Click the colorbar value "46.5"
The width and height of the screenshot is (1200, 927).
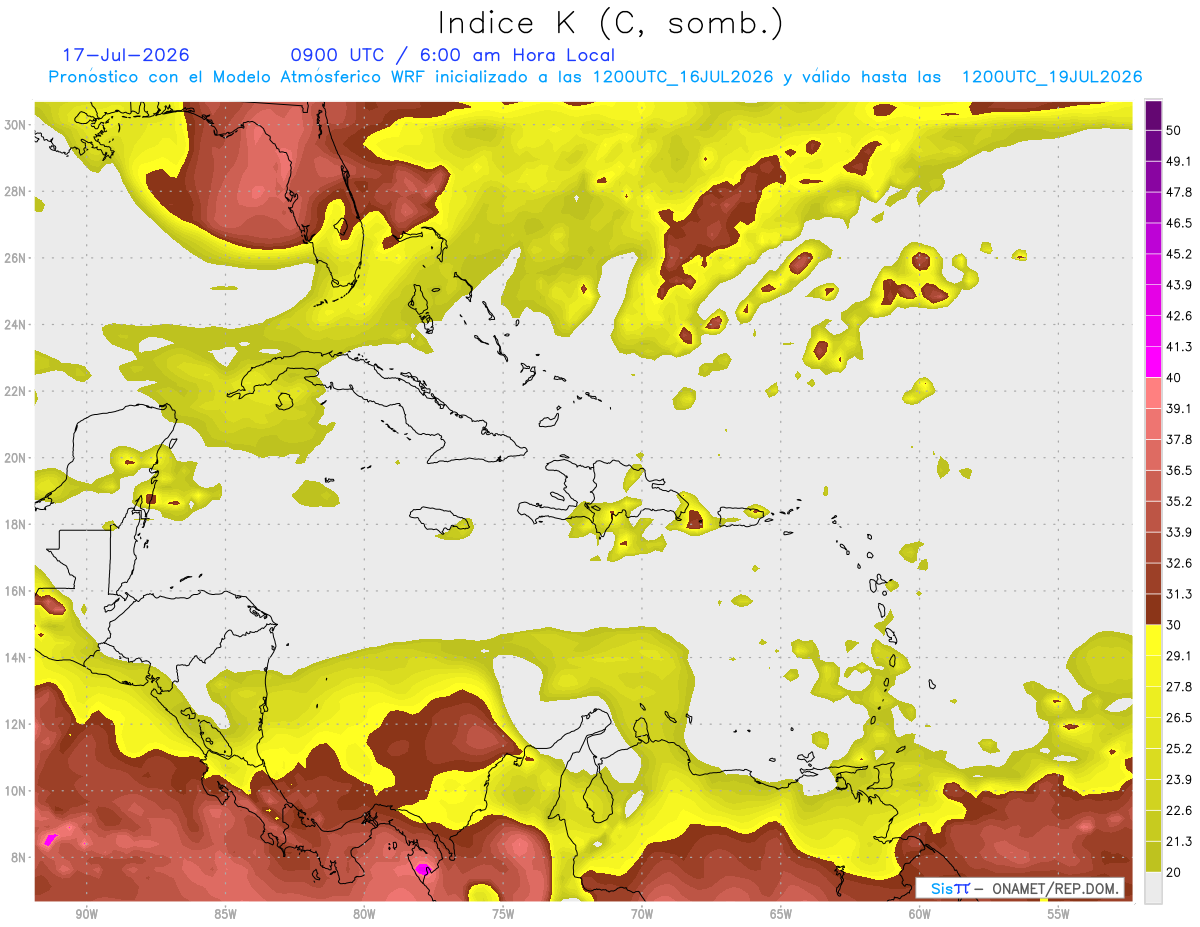pyautogui.click(x=1179, y=223)
